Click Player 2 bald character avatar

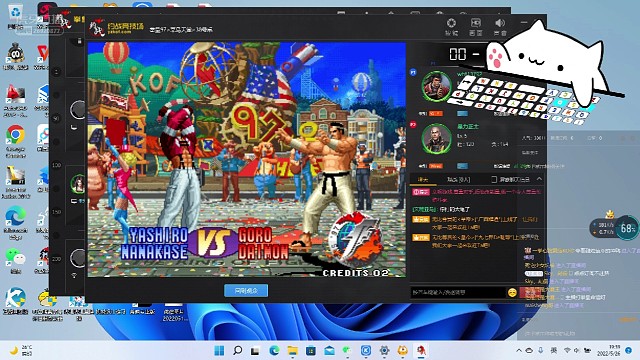[x=436, y=139]
